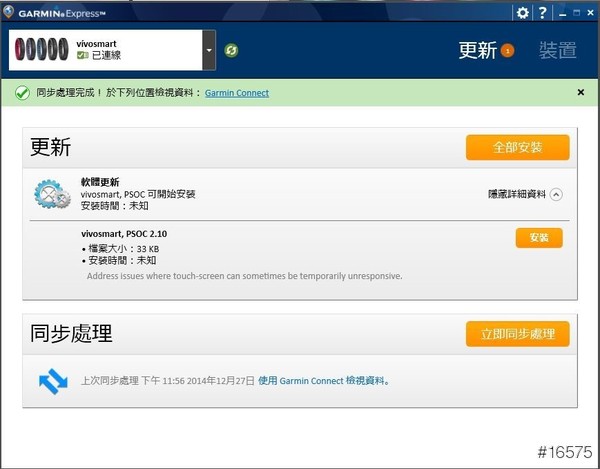Click the orange update count badge

(x=507, y=51)
